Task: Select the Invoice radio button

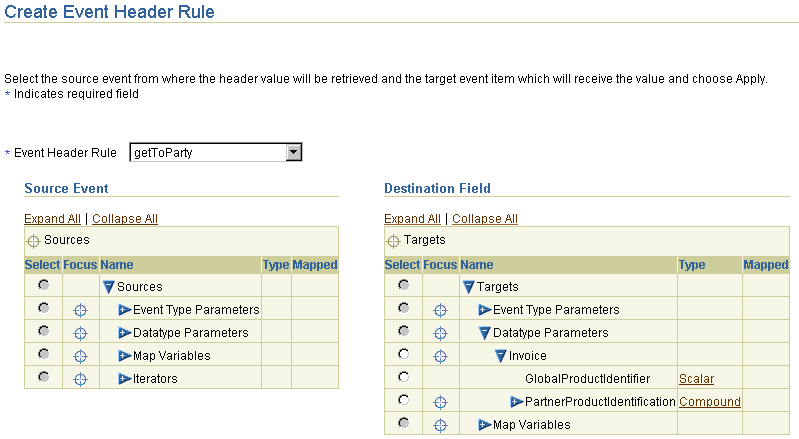Action: 404,354
